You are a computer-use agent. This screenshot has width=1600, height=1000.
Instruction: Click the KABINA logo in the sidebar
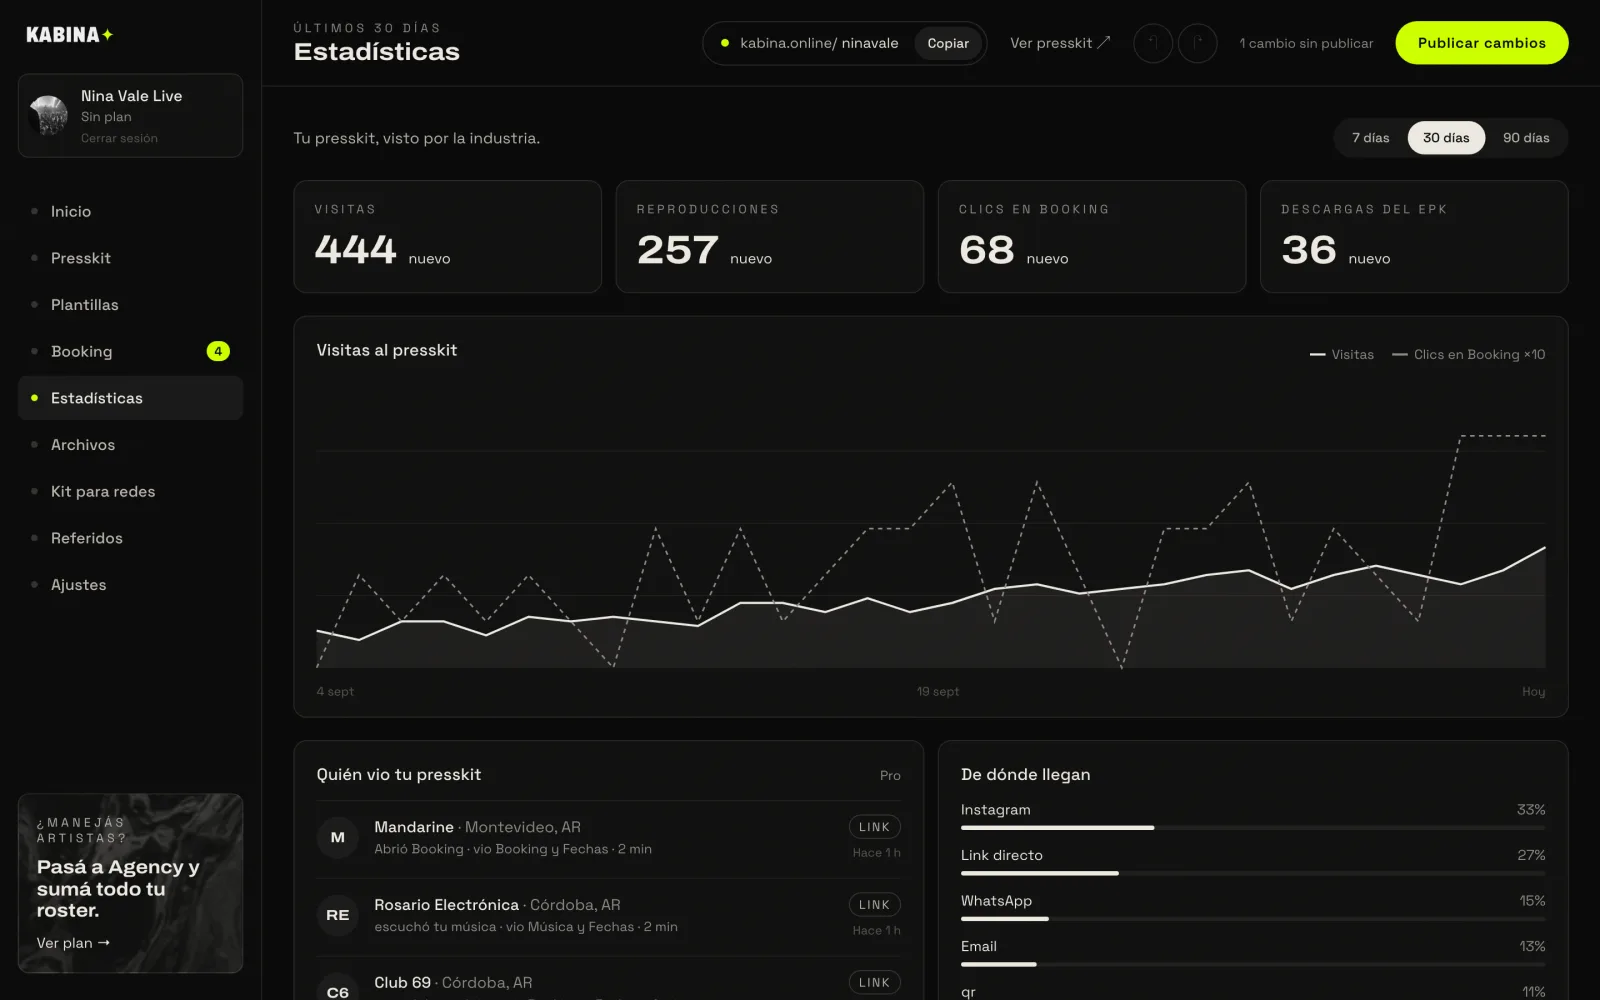point(69,35)
